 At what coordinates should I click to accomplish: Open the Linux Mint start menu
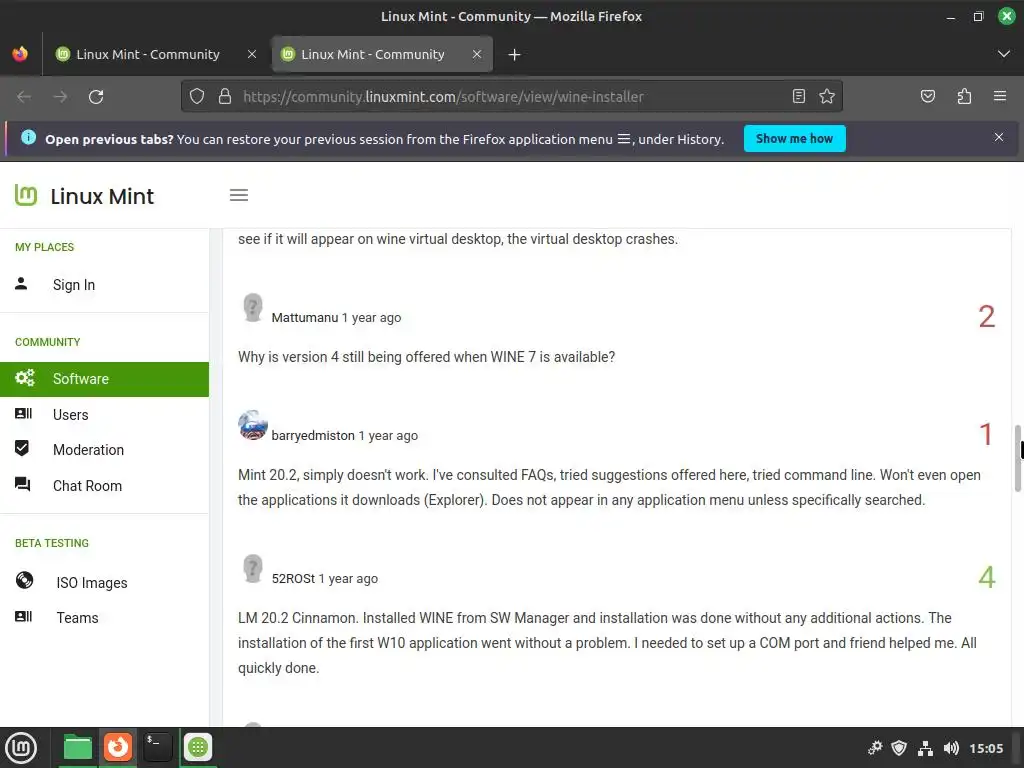point(22,748)
